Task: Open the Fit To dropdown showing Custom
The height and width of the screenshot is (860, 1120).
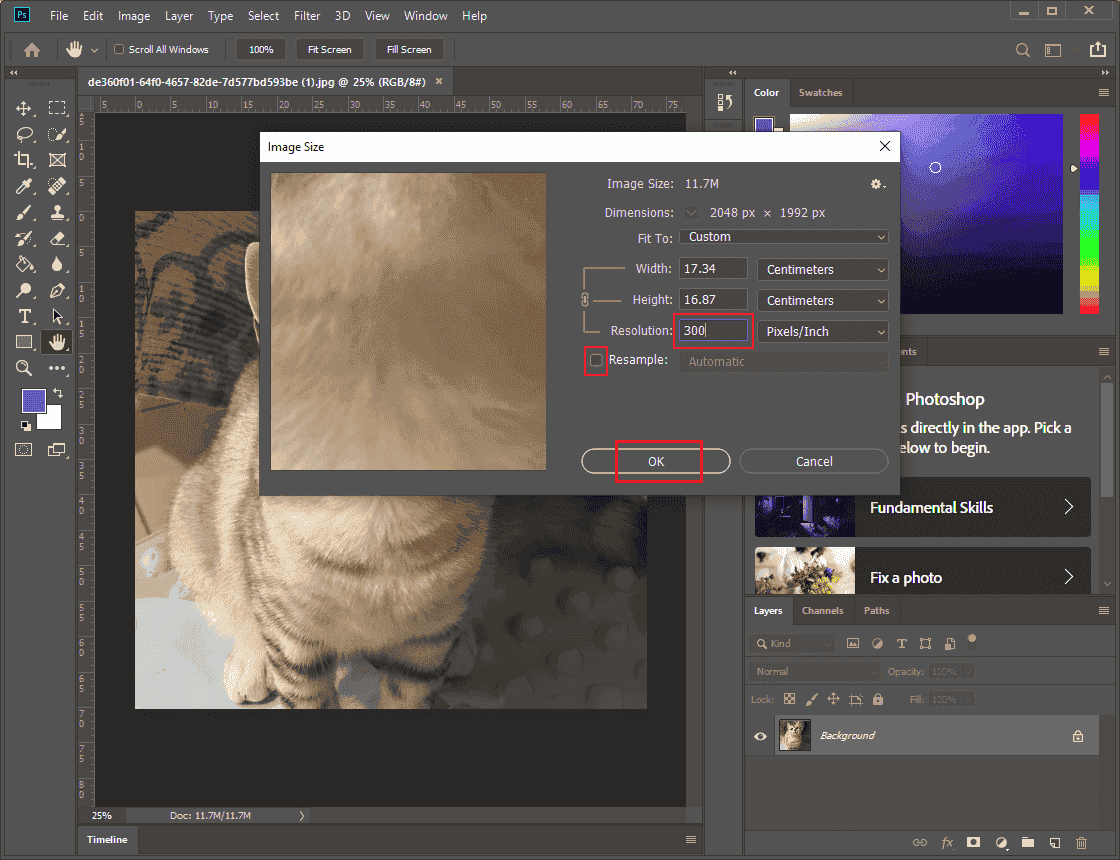Action: pos(783,237)
